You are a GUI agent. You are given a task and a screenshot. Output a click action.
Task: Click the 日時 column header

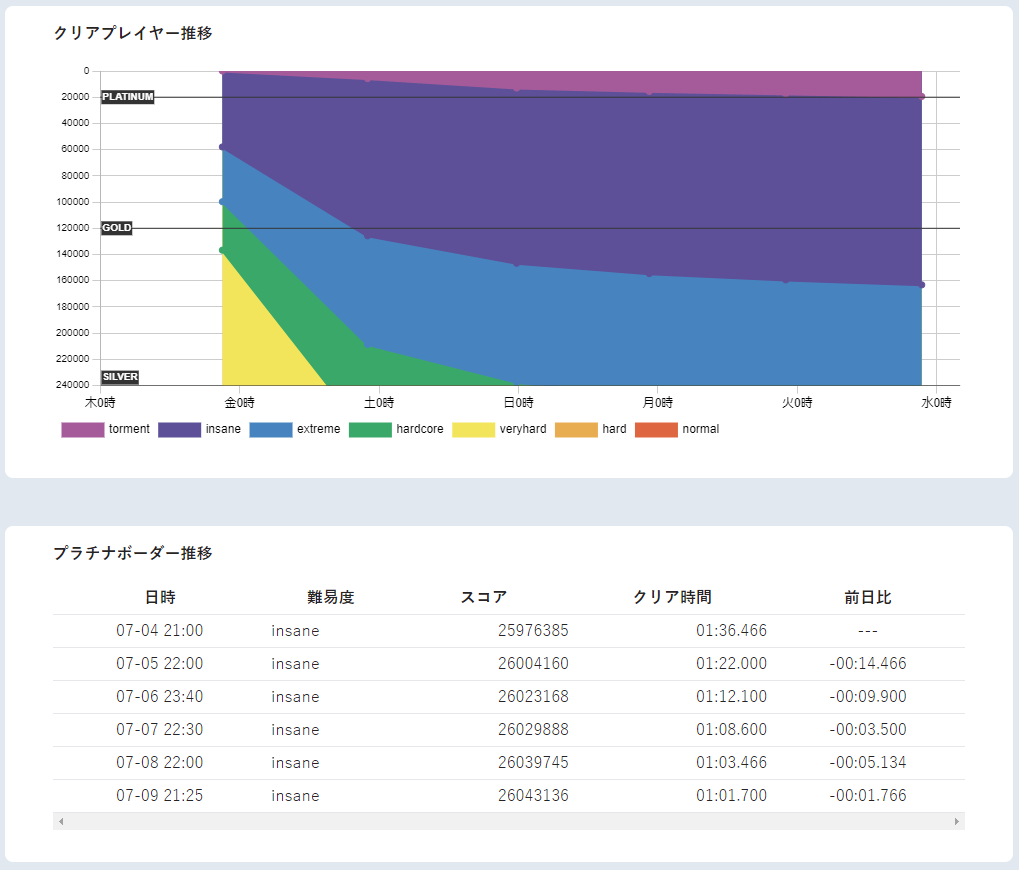pos(160,598)
